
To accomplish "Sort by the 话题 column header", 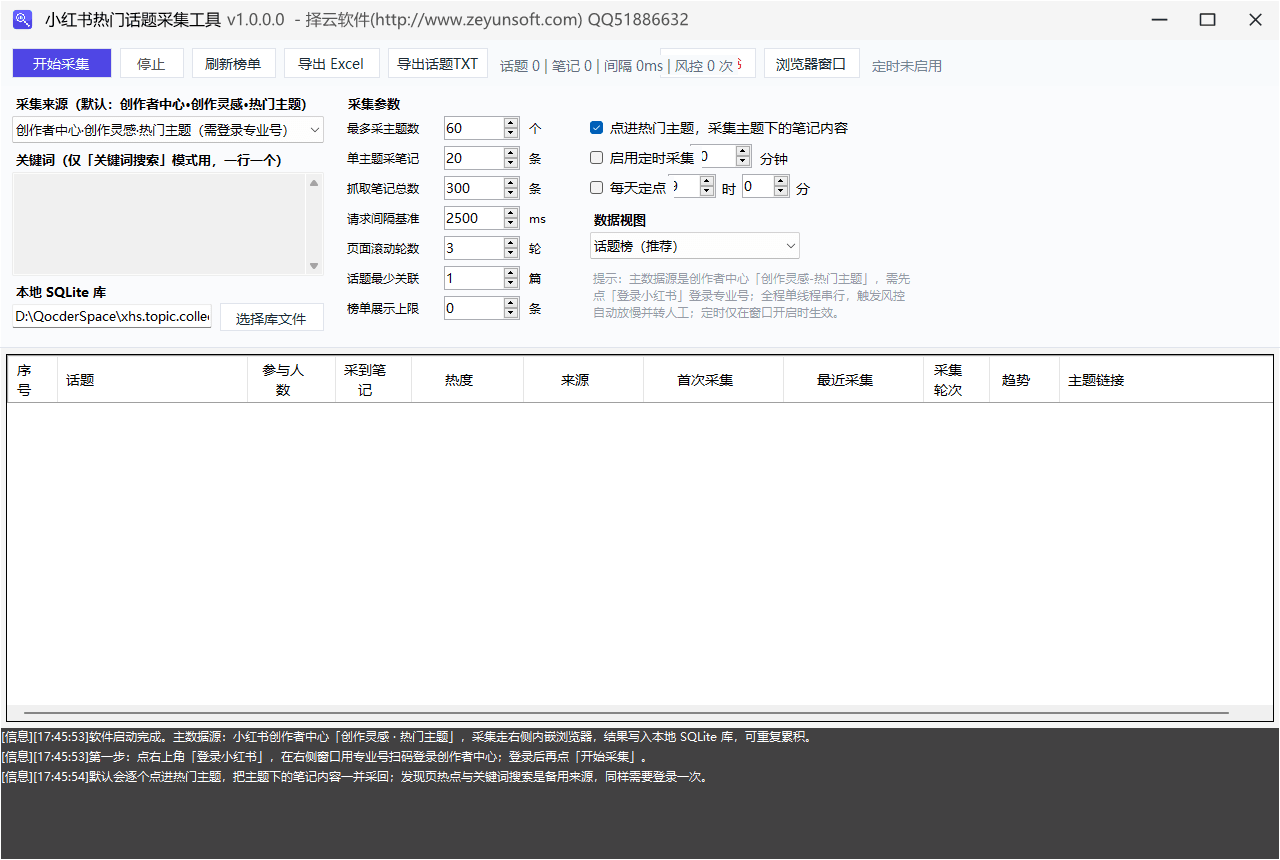I will coord(152,380).
